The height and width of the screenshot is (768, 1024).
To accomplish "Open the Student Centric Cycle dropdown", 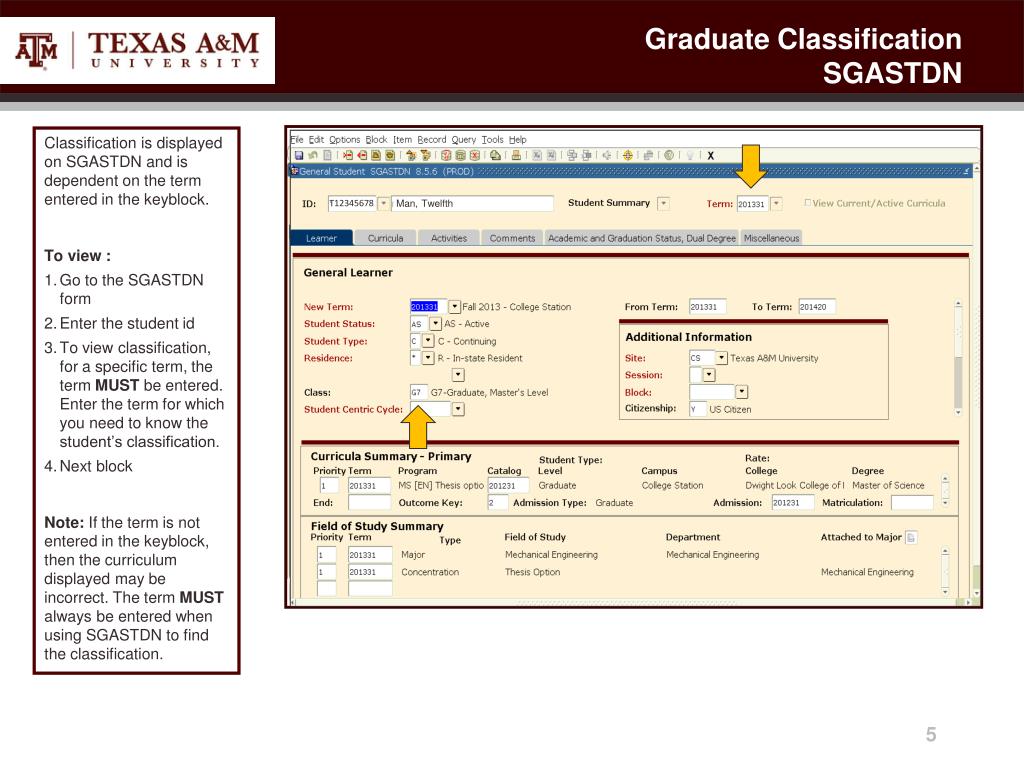I will coord(458,409).
